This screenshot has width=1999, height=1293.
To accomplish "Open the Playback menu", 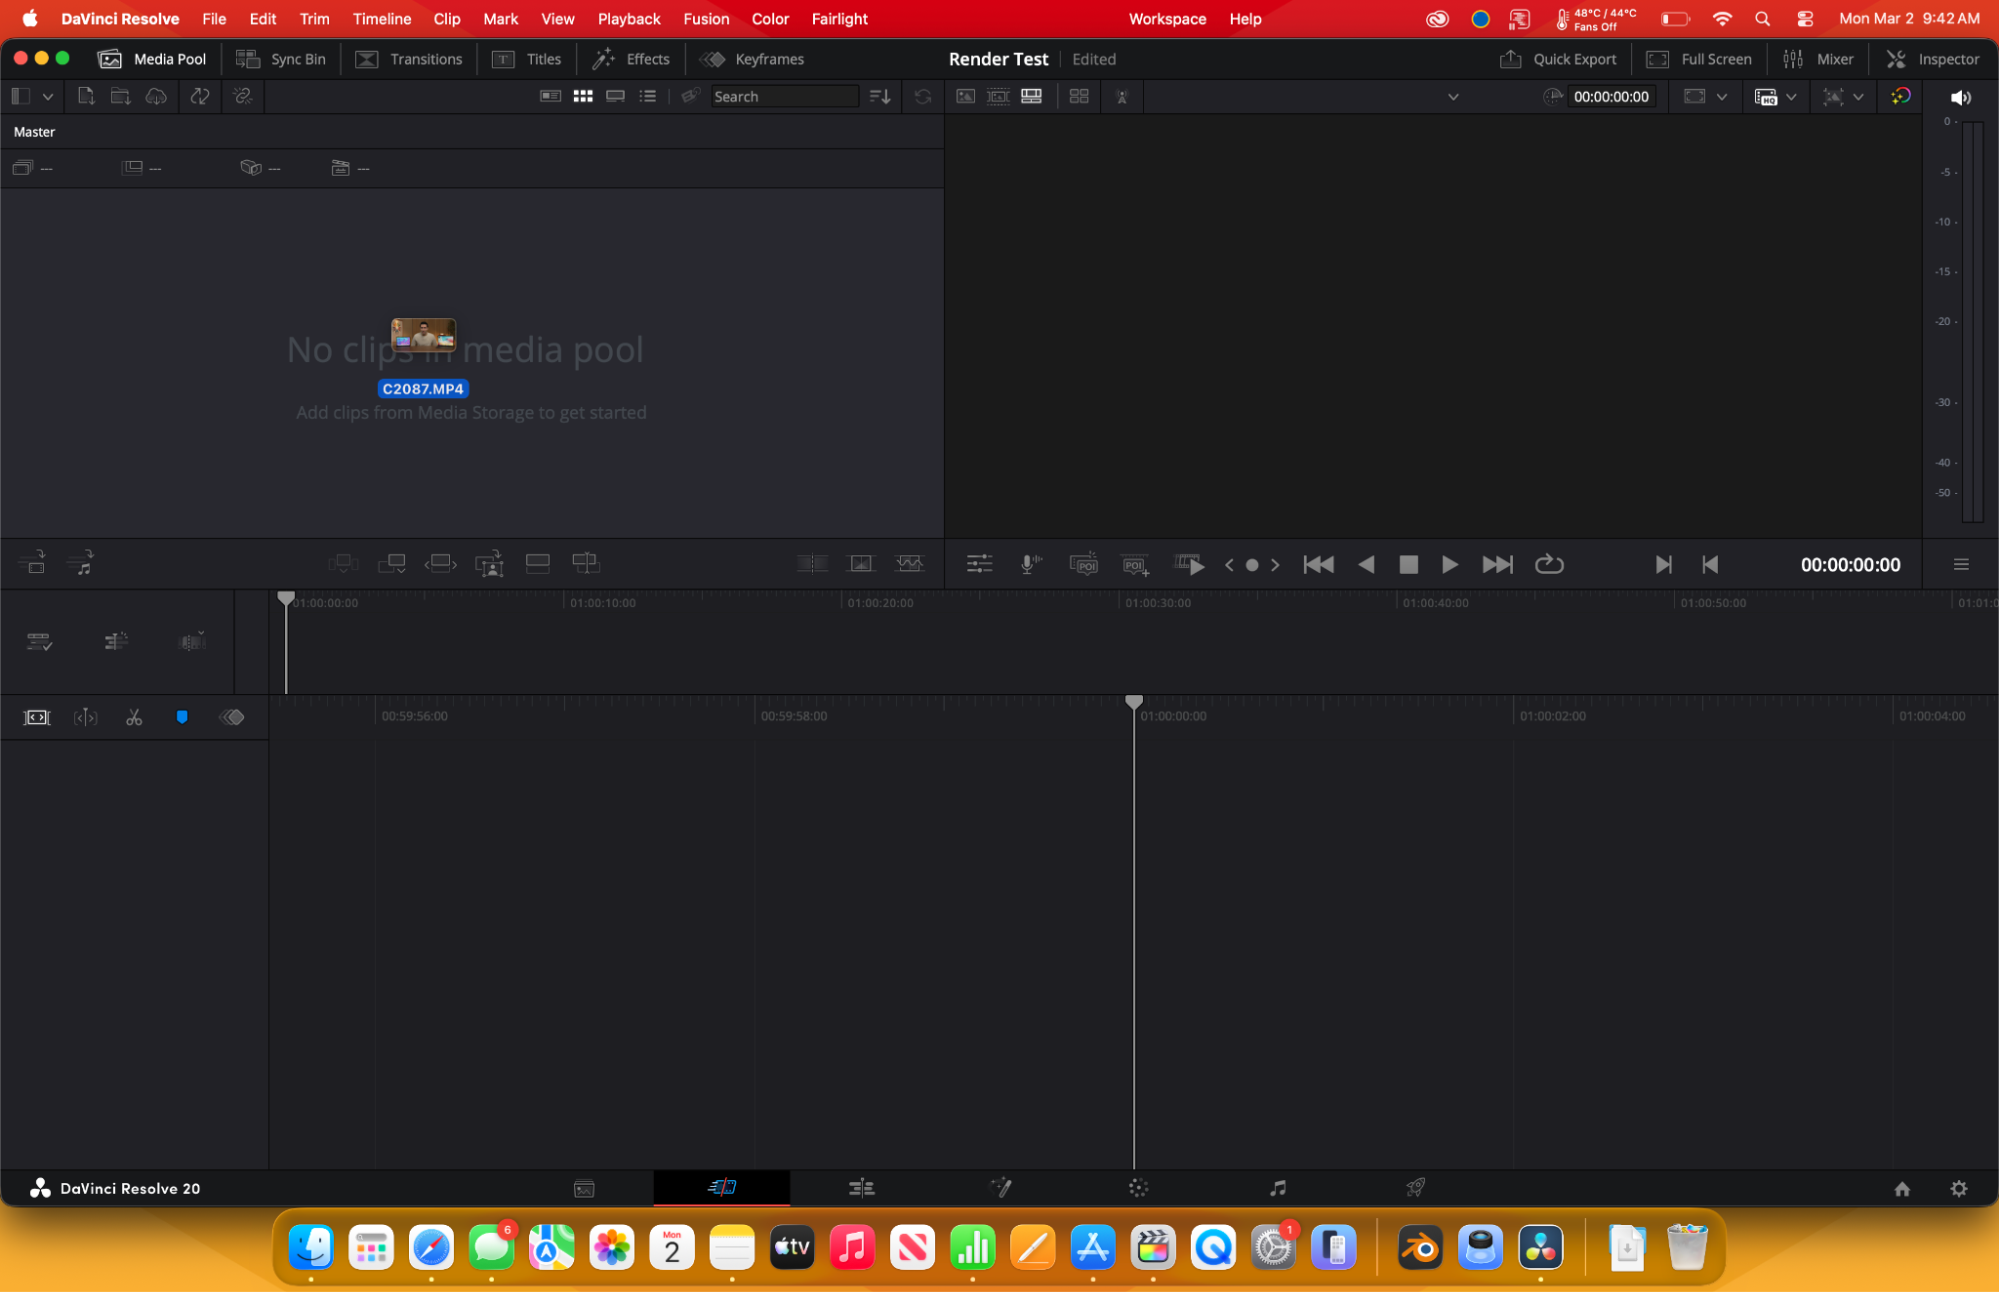I will (628, 19).
